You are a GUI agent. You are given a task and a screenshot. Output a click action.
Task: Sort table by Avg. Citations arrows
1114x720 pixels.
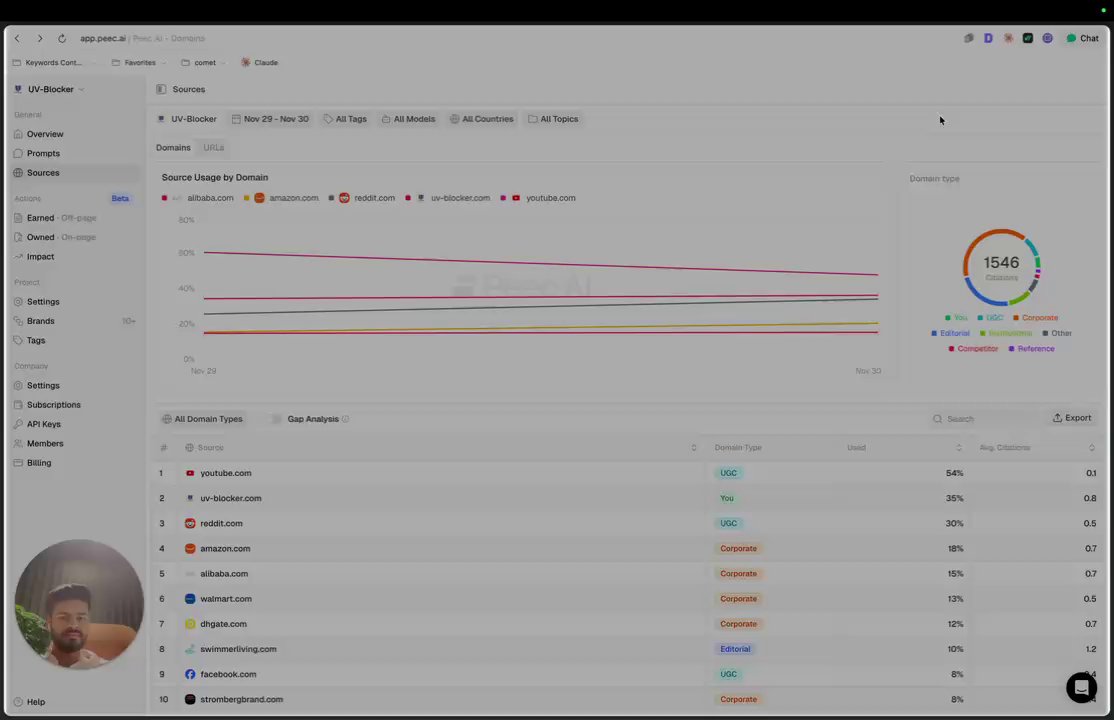point(1092,448)
